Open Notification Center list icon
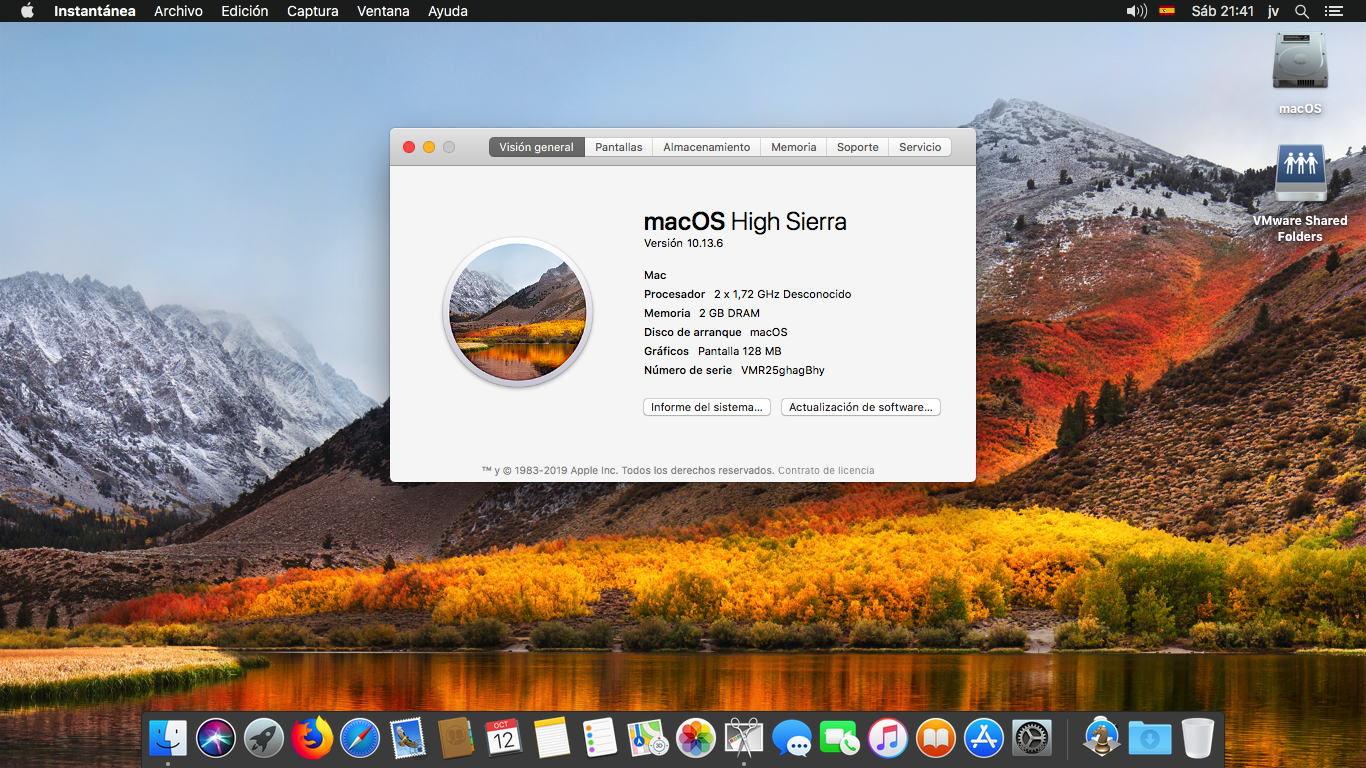This screenshot has width=1366, height=768. pos(1333,11)
